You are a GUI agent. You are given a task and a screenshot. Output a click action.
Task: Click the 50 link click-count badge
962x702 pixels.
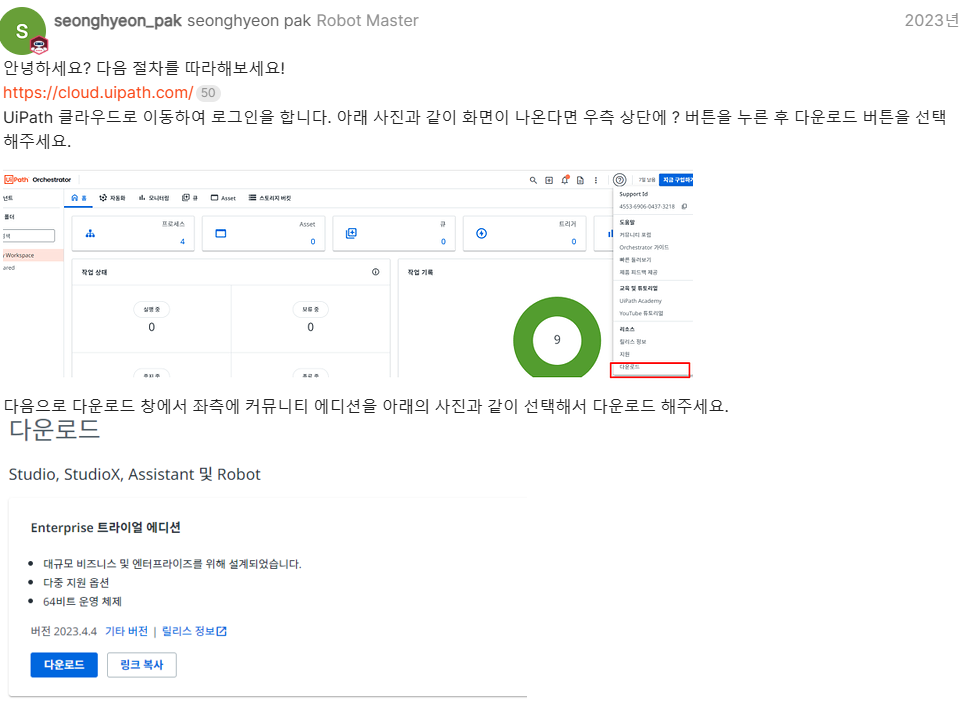coord(209,93)
